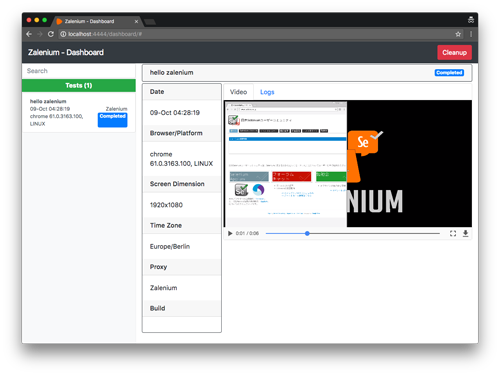The width and height of the screenshot is (500, 375).
Task: Click Completed badge in the test list
Action: 112,120
